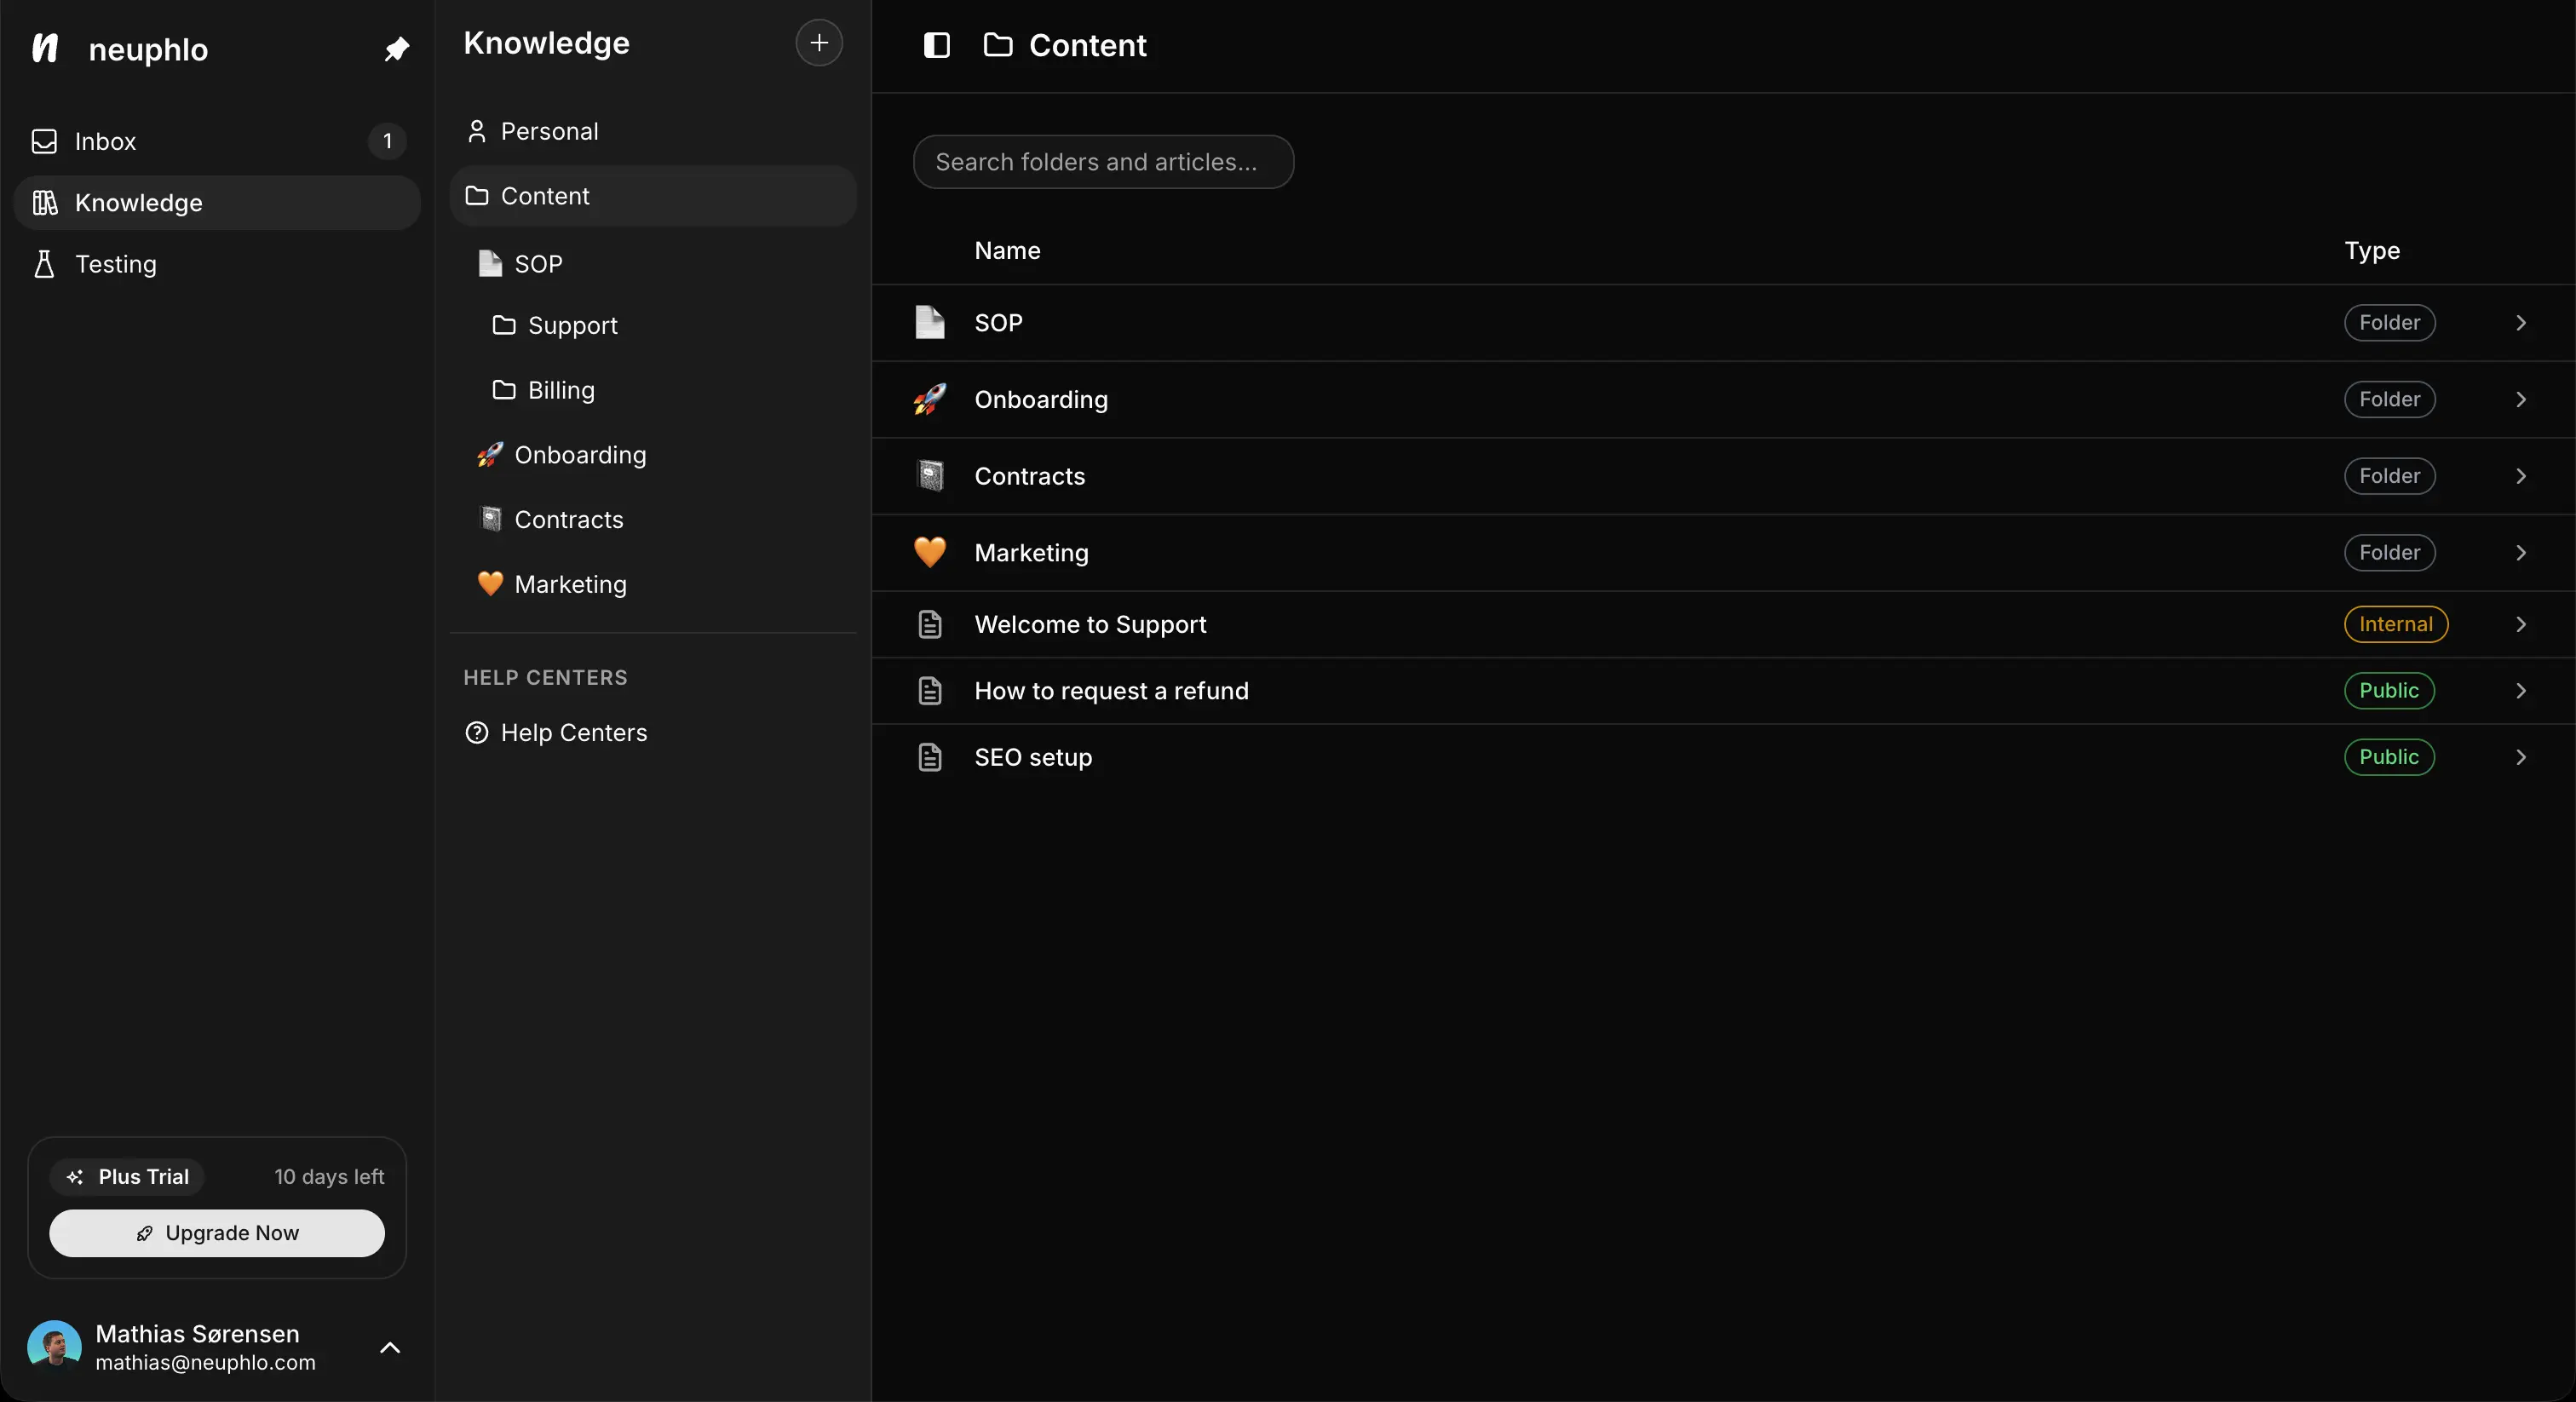This screenshot has width=2576, height=1402.
Task: Open Welcome to Support via its chevron
Action: pos(2521,624)
